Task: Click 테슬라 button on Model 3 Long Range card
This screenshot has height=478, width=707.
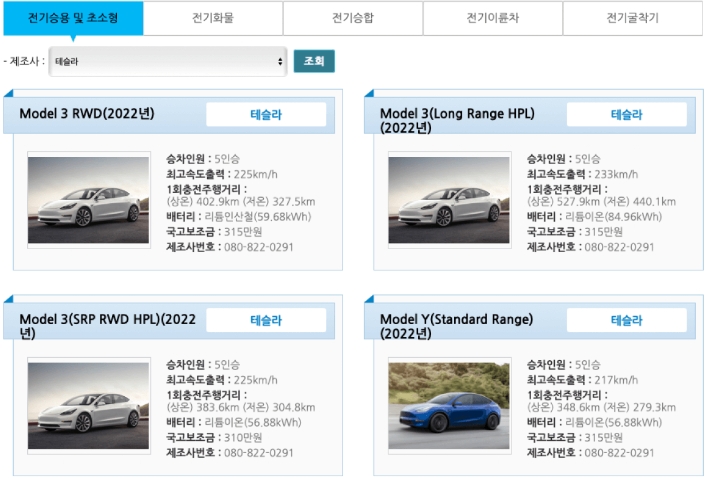Action: [627, 115]
